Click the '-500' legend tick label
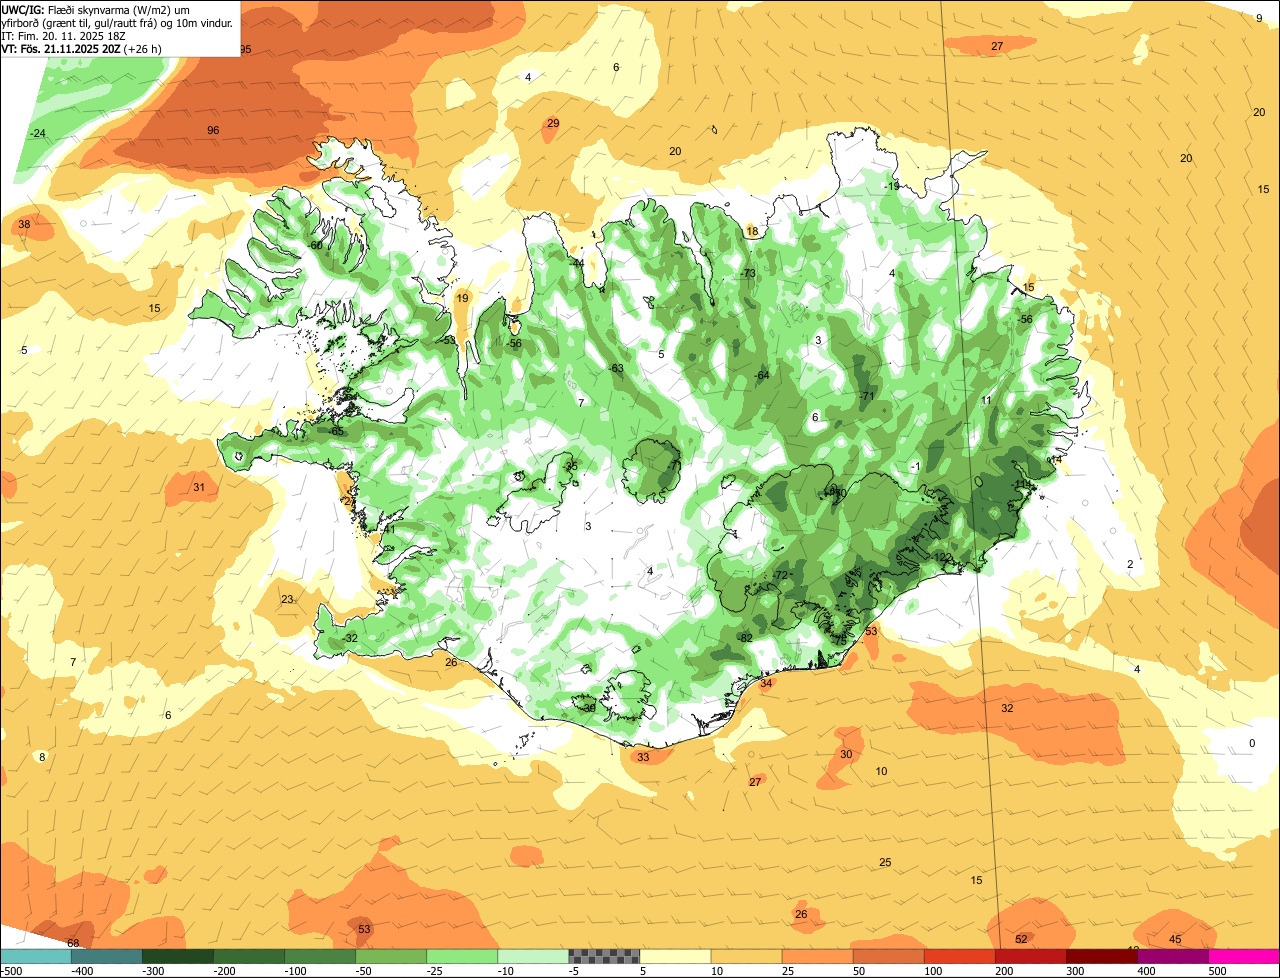This screenshot has width=1280, height=978. (11, 971)
